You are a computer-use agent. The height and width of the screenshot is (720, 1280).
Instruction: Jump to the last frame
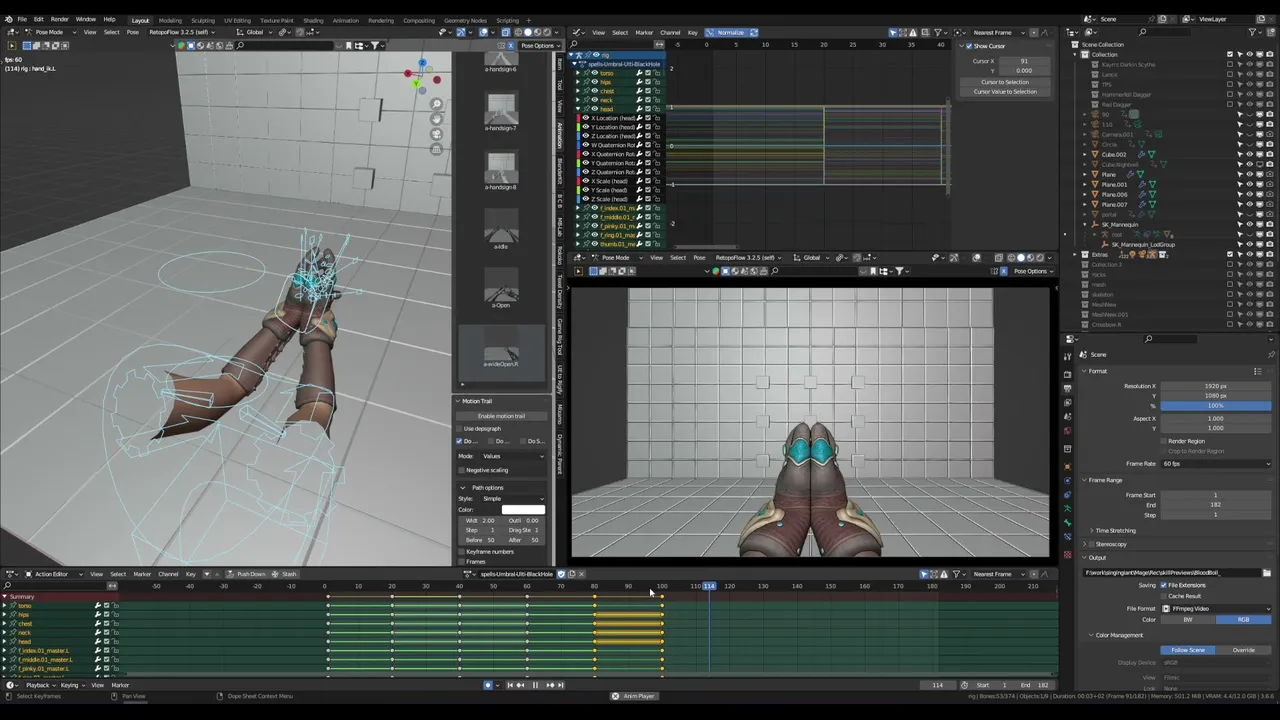(x=560, y=685)
